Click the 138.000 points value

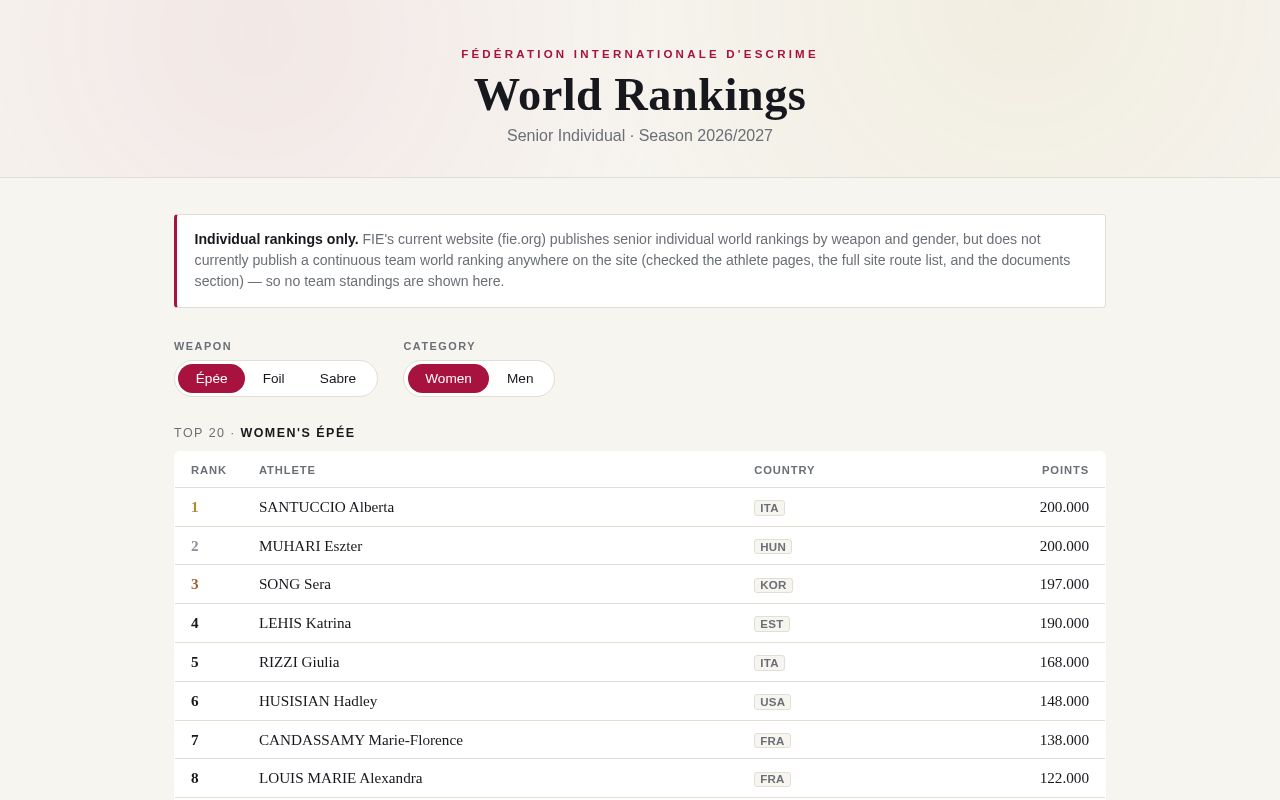point(1064,740)
